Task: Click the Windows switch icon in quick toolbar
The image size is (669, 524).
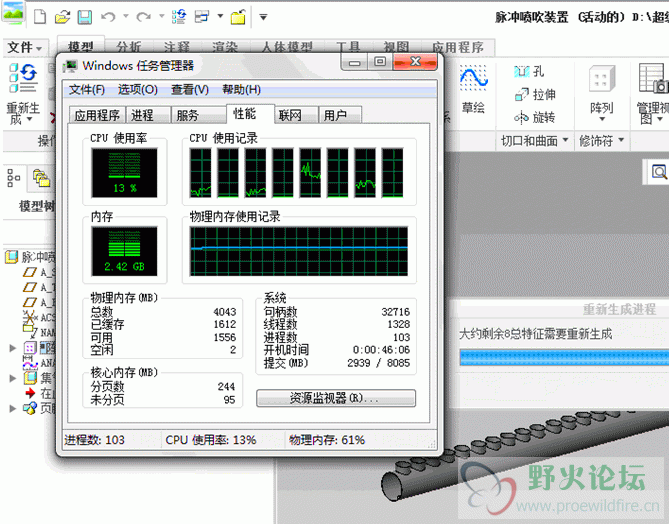Action: click(202, 17)
